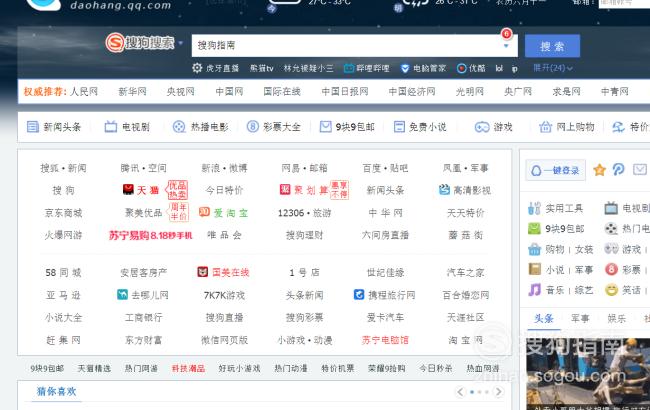Switch to the 头条 news tab
Image resolution: width=650 pixels, height=410 pixels.
(543, 318)
